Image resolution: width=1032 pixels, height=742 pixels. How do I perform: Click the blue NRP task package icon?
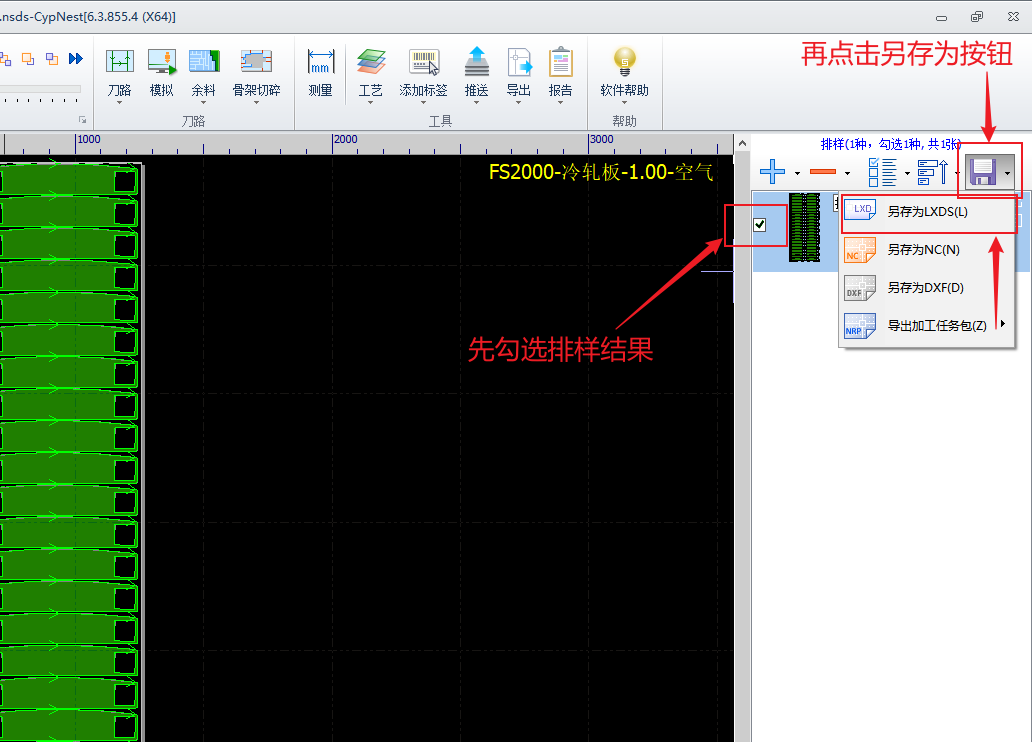pyautogui.click(x=860, y=326)
